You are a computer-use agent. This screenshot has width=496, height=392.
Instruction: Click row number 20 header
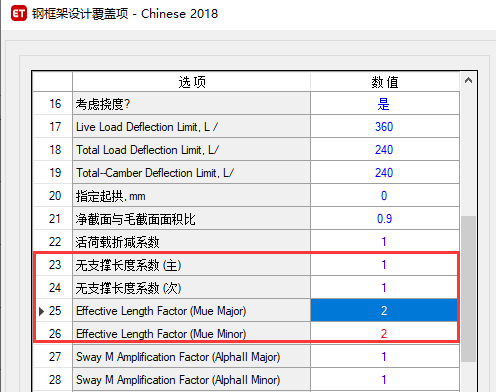(53, 196)
